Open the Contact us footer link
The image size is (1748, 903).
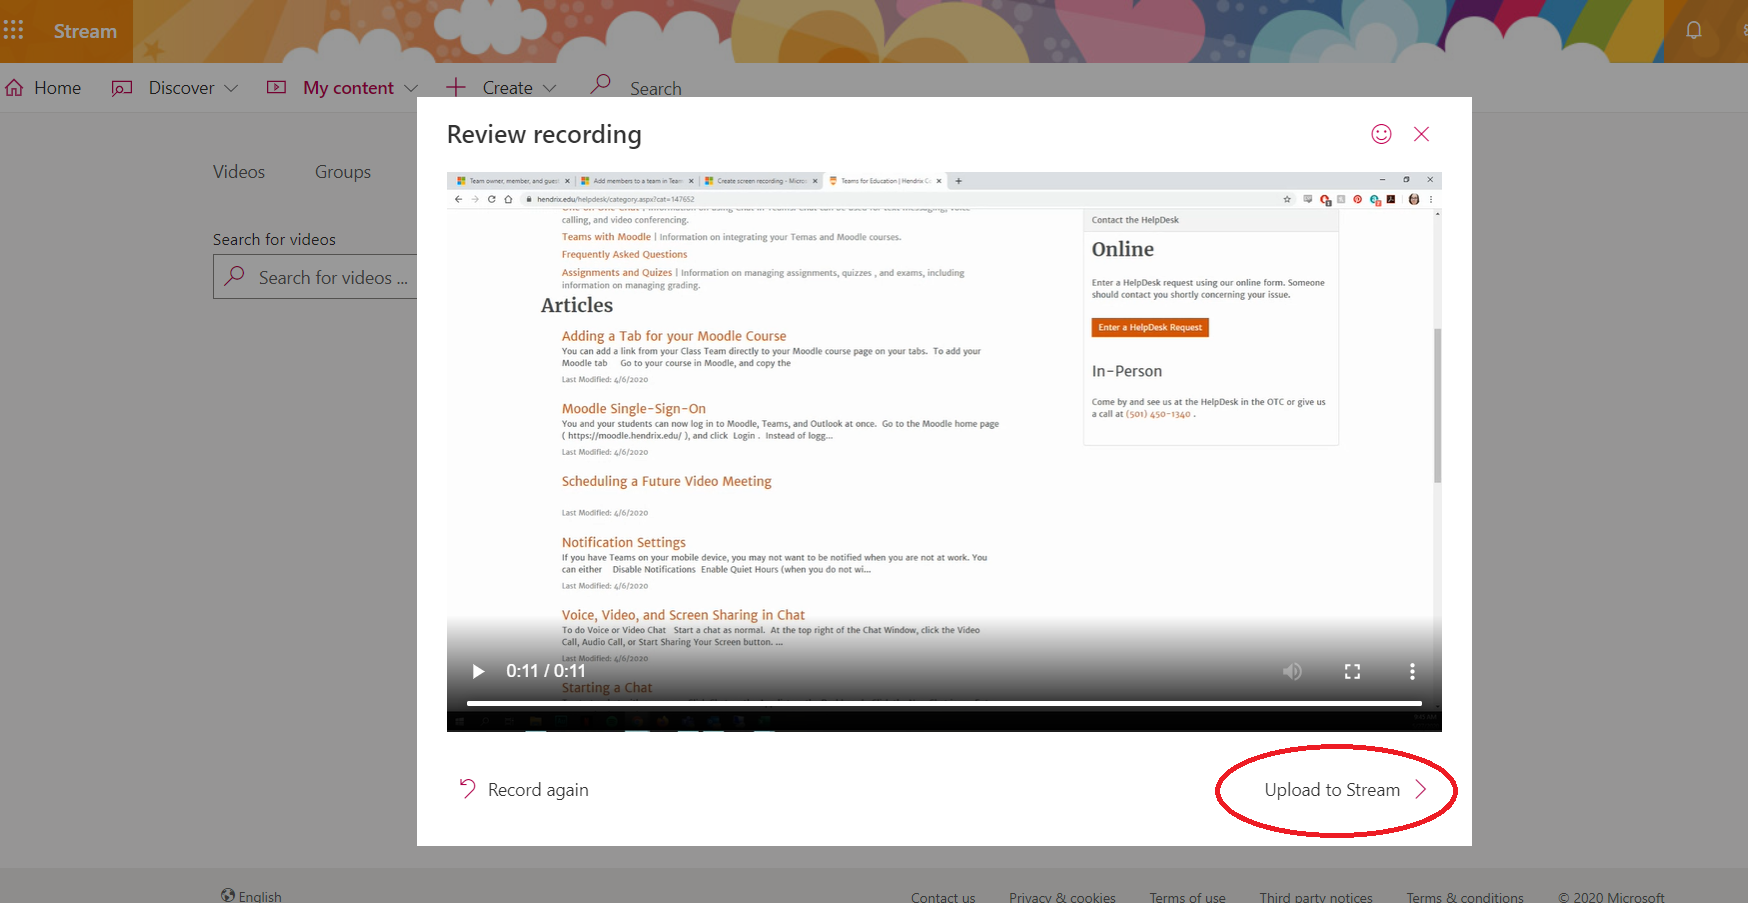tap(943, 897)
